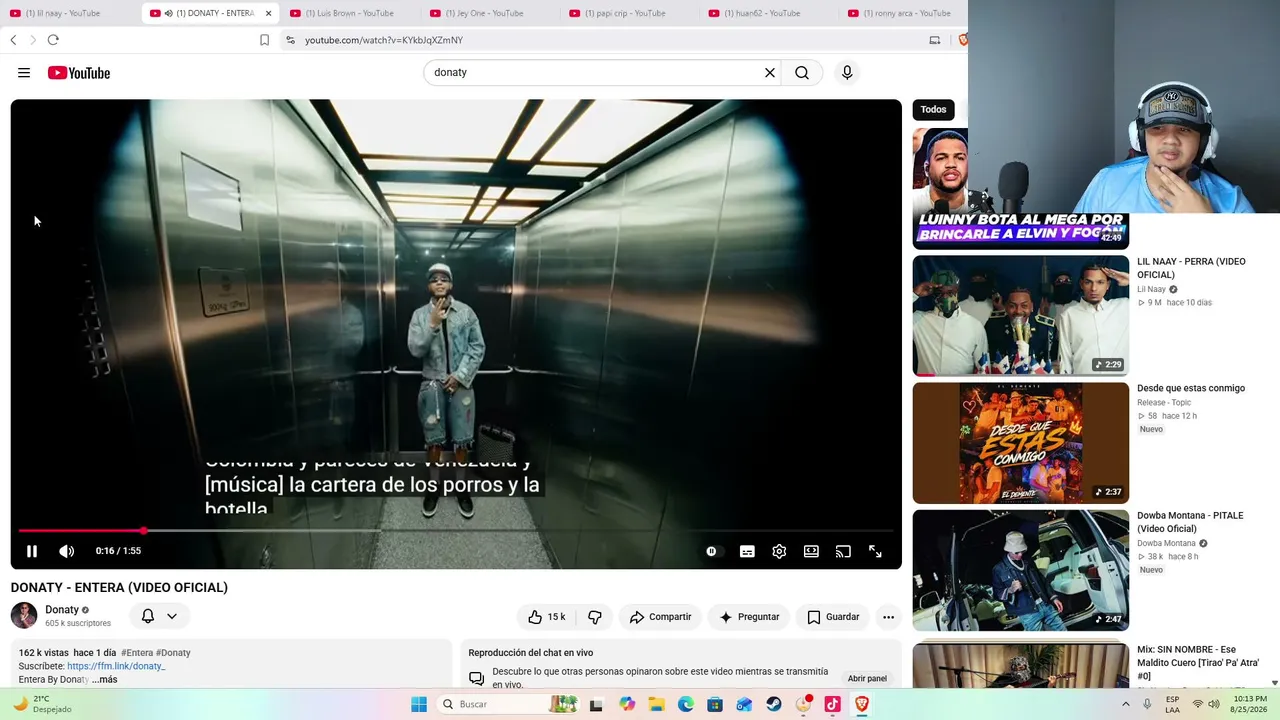Switch to the huan62 YouTube tab
The height and width of the screenshot is (720, 1280).
768,13
